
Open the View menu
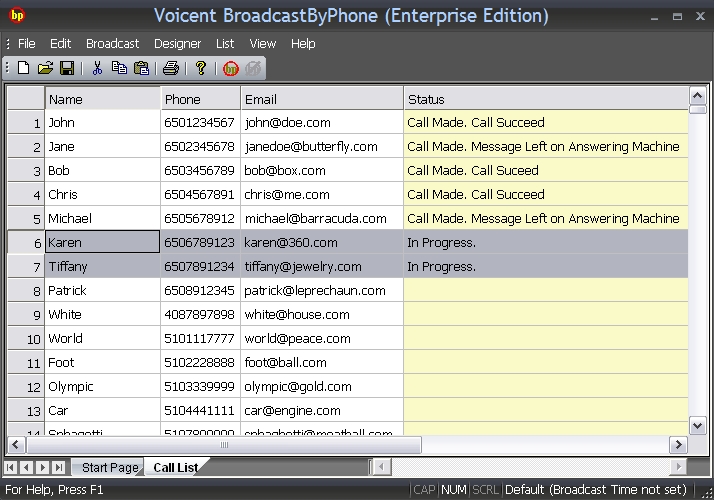pyautogui.click(x=263, y=44)
